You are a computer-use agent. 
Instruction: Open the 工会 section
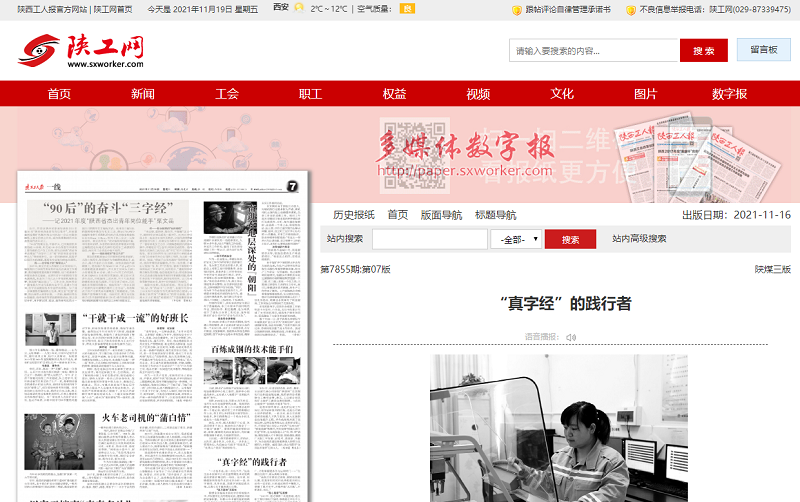pos(227,94)
